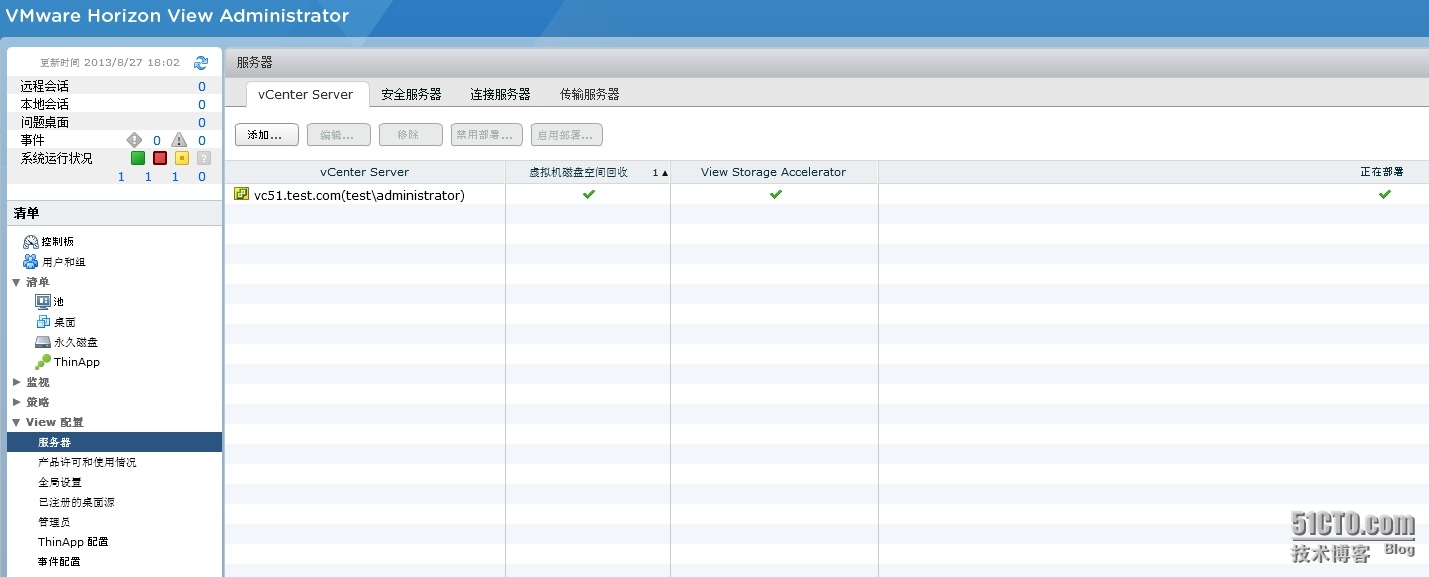Select the ThinApp green balls icon
Screen dimensions: 1429x577
[x=43, y=362]
